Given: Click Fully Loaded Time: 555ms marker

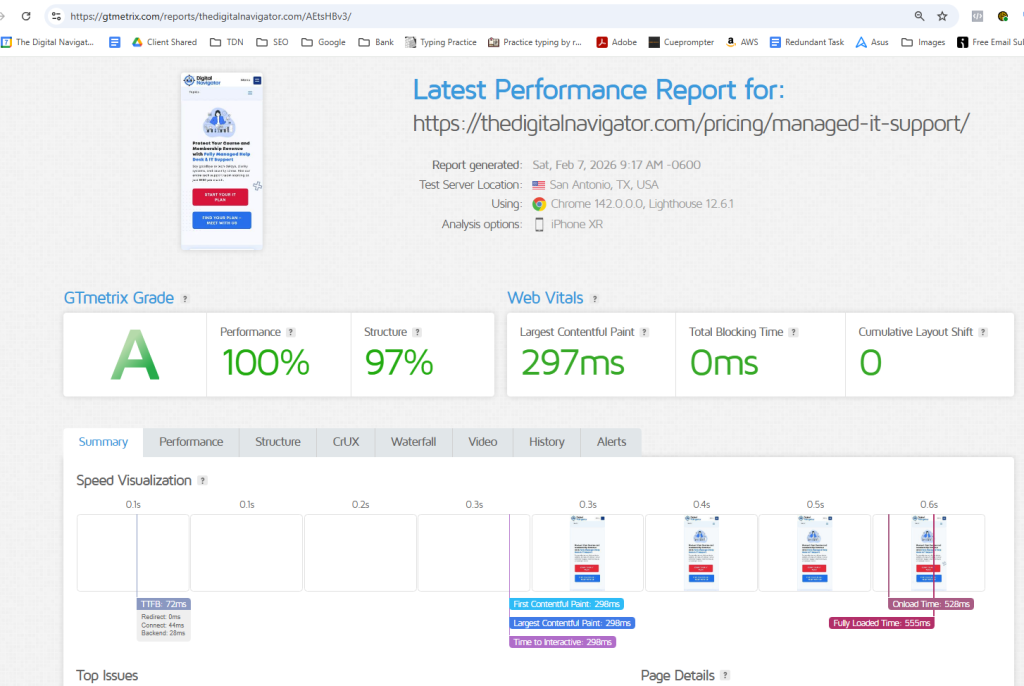Looking at the screenshot, I should (x=882, y=623).
